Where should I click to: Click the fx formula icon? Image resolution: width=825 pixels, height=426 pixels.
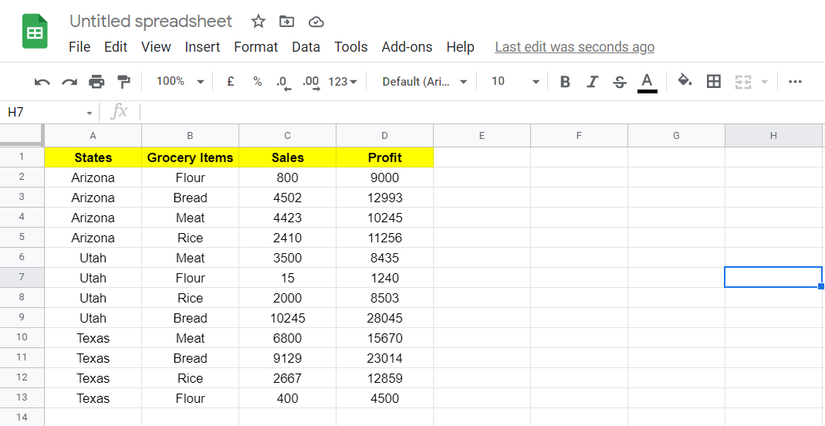point(119,111)
